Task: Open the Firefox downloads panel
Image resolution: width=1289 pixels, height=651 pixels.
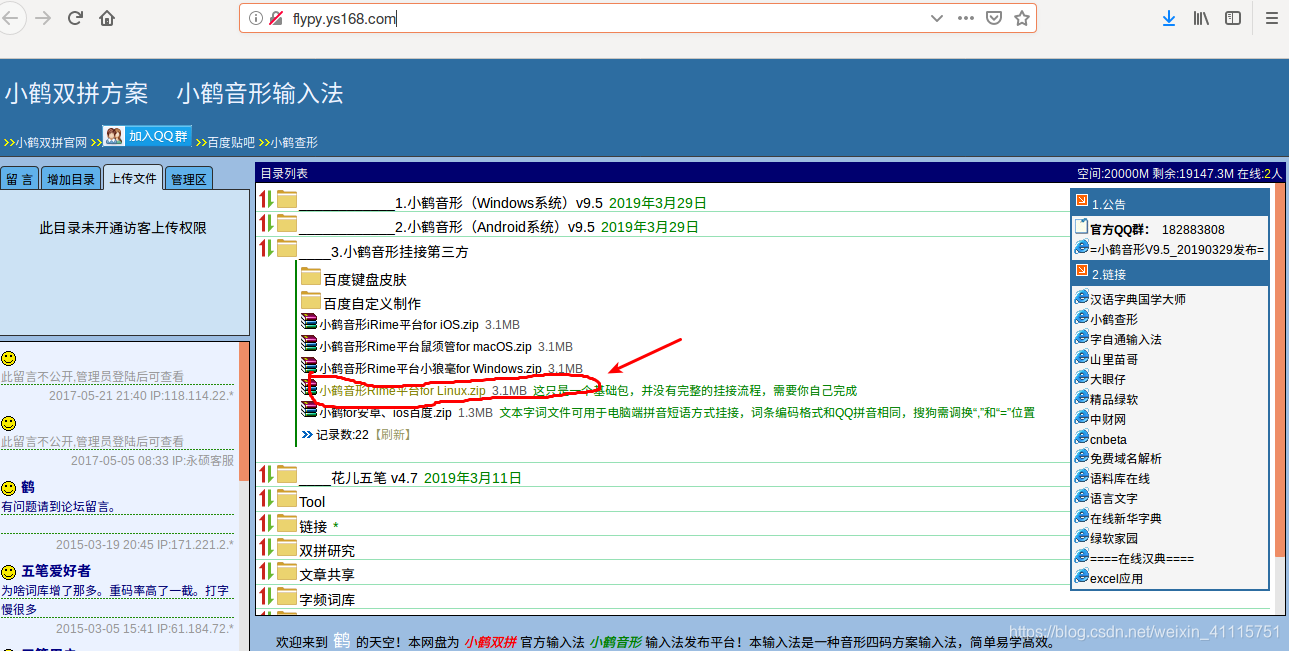Action: click(1168, 18)
